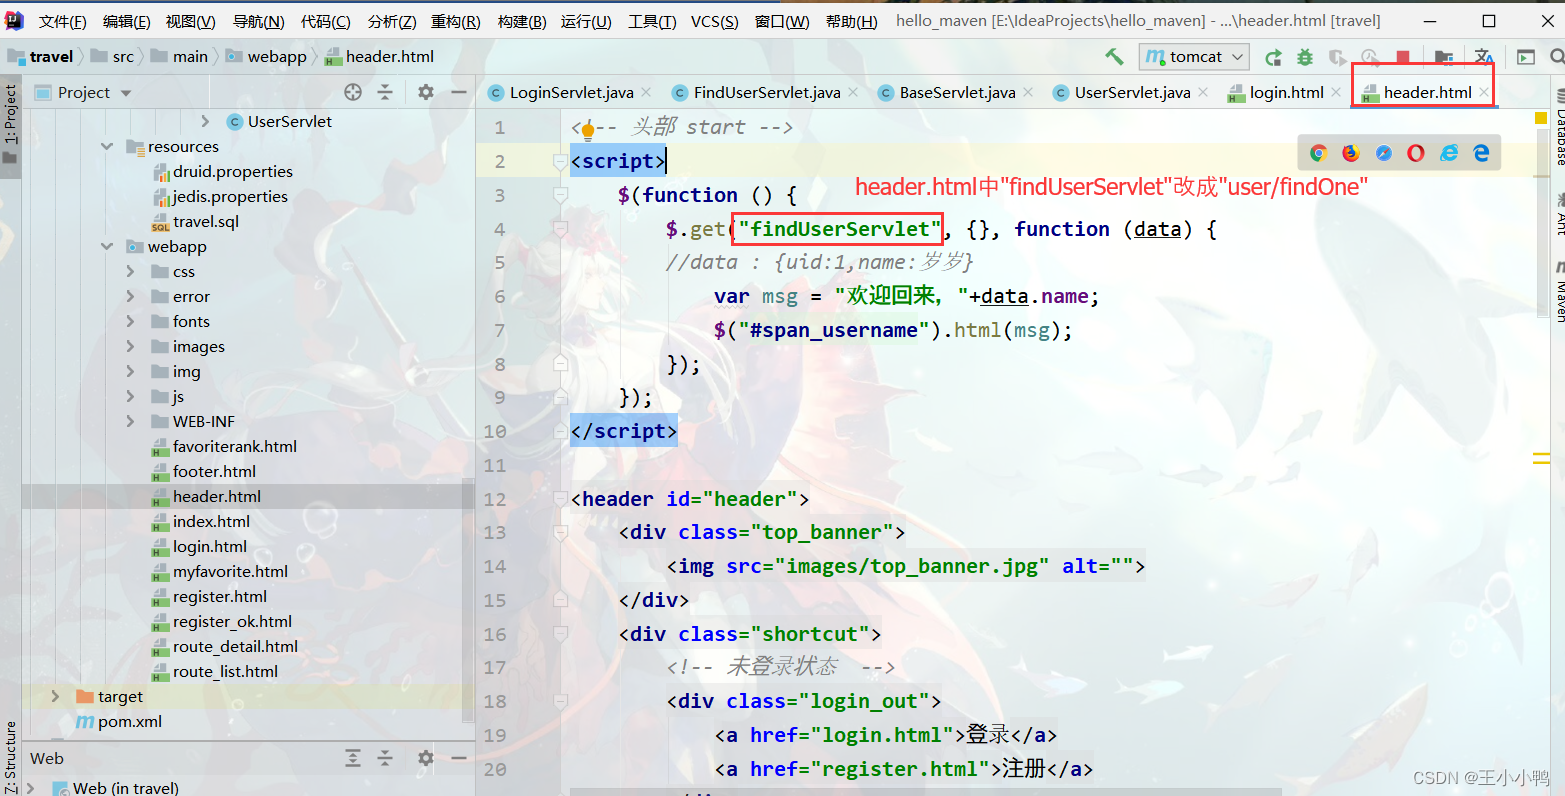Expand Web (in travel) node
This screenshot has width=1565, height=796.
point(31,788)
